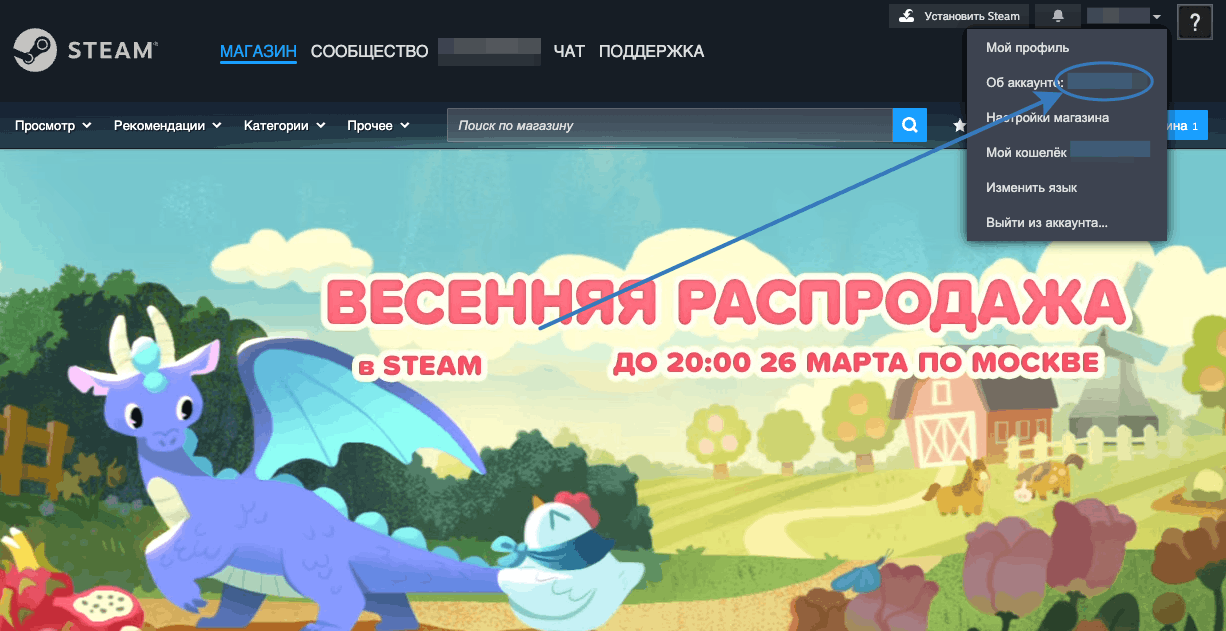Open the ЧАТ section

568,50
